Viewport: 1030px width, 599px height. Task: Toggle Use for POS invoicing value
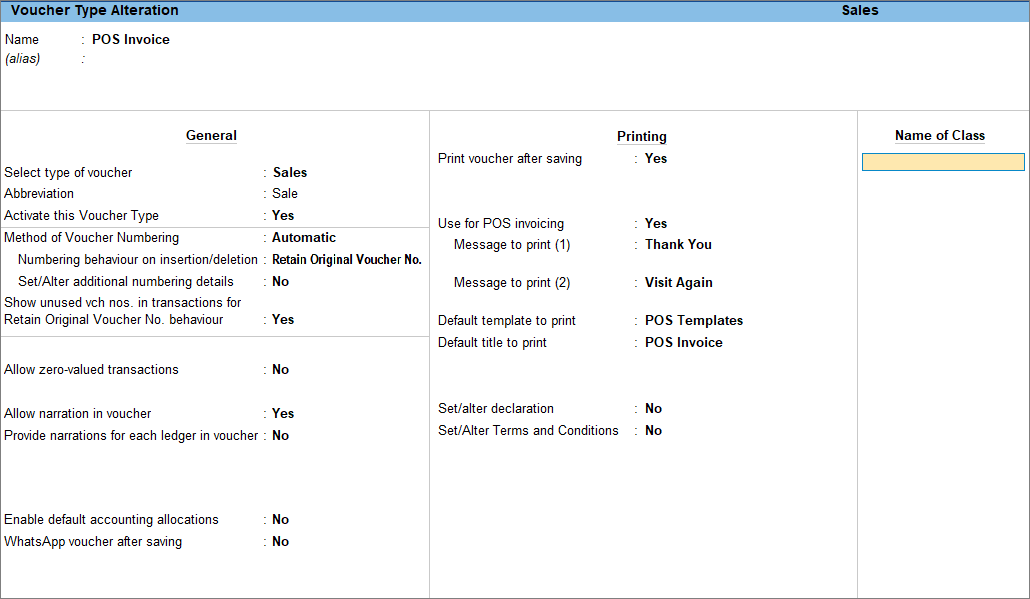click(656, 223)
